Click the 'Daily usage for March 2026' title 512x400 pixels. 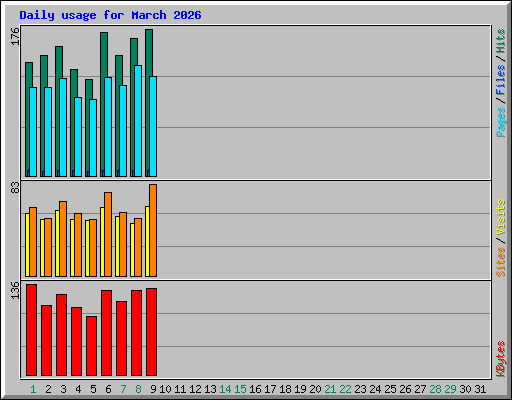pyautogui.click(x=110, y=15)
